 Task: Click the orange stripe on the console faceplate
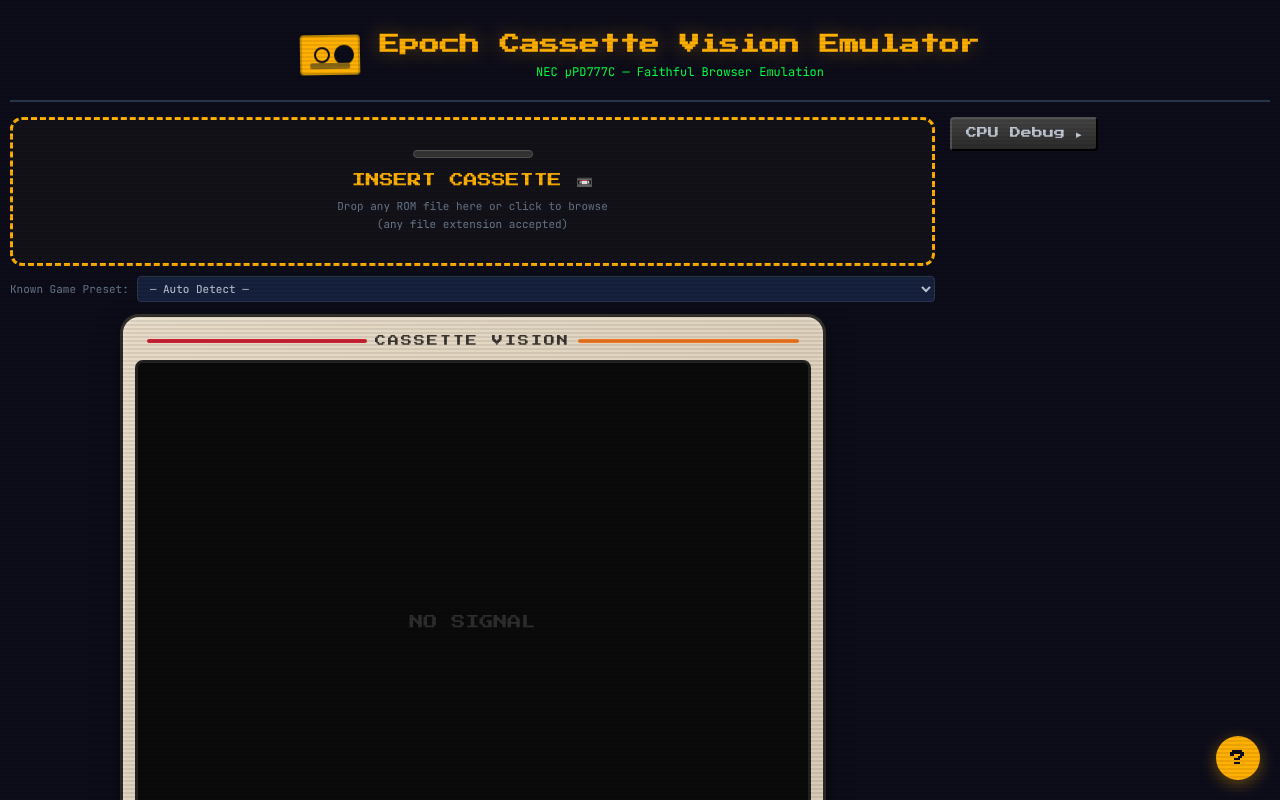click(x=688, y=340)
